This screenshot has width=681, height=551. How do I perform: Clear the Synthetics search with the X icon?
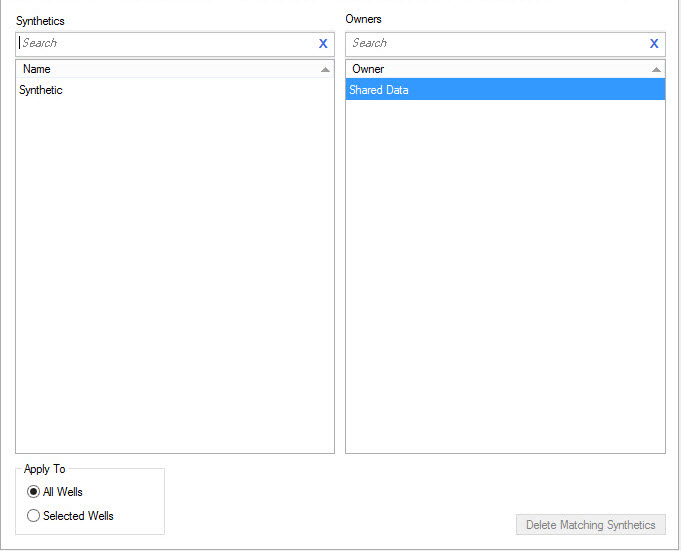pyautogui.click(x=323, y=44)
